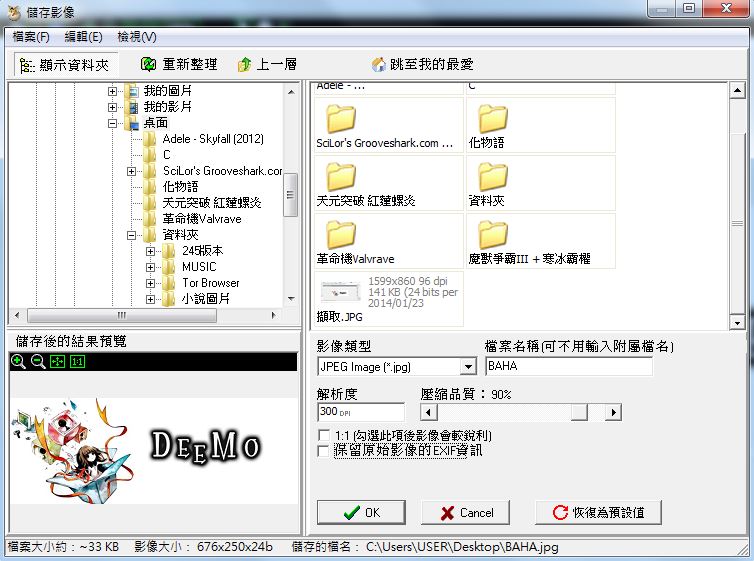
Task: Enable 保留原始影像的EXIF資訊 checkbox
Action: pyautogui.click(x=324, y=451)
